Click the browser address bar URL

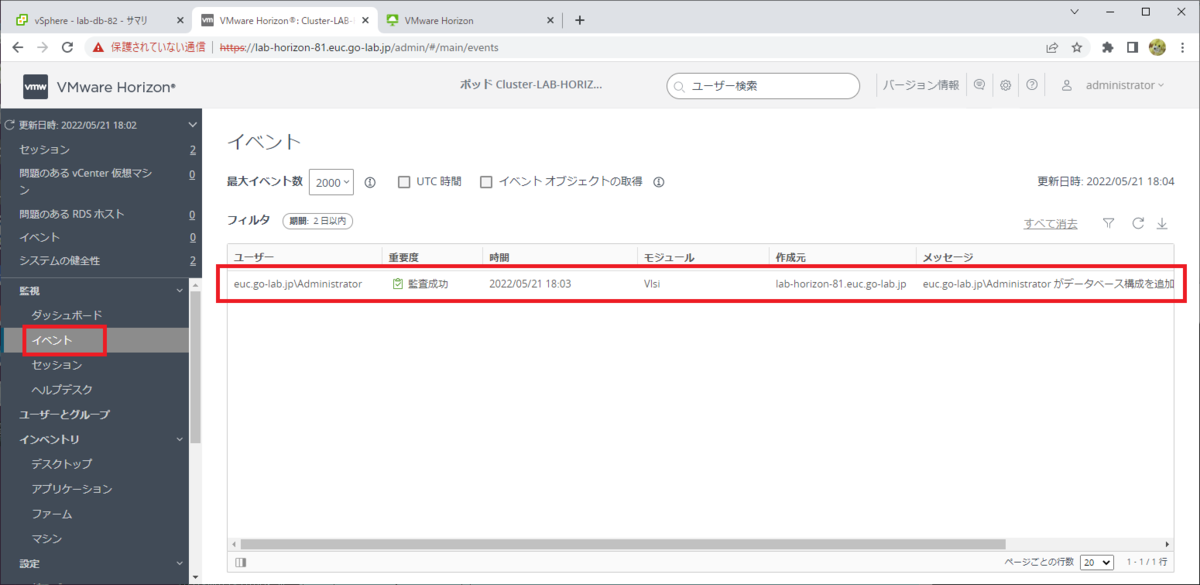click(x=360, y=47)
